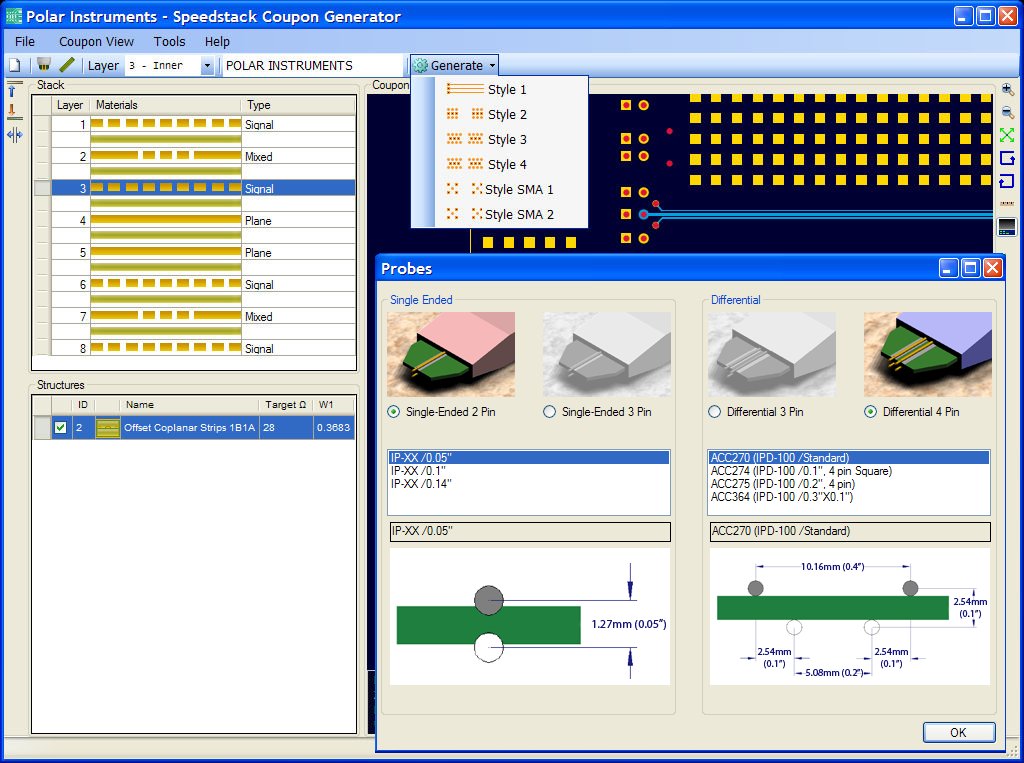Select IP-XX /0.14" in the probe list
This screenshot has width=1024, height=763.
tap(529, 483)
